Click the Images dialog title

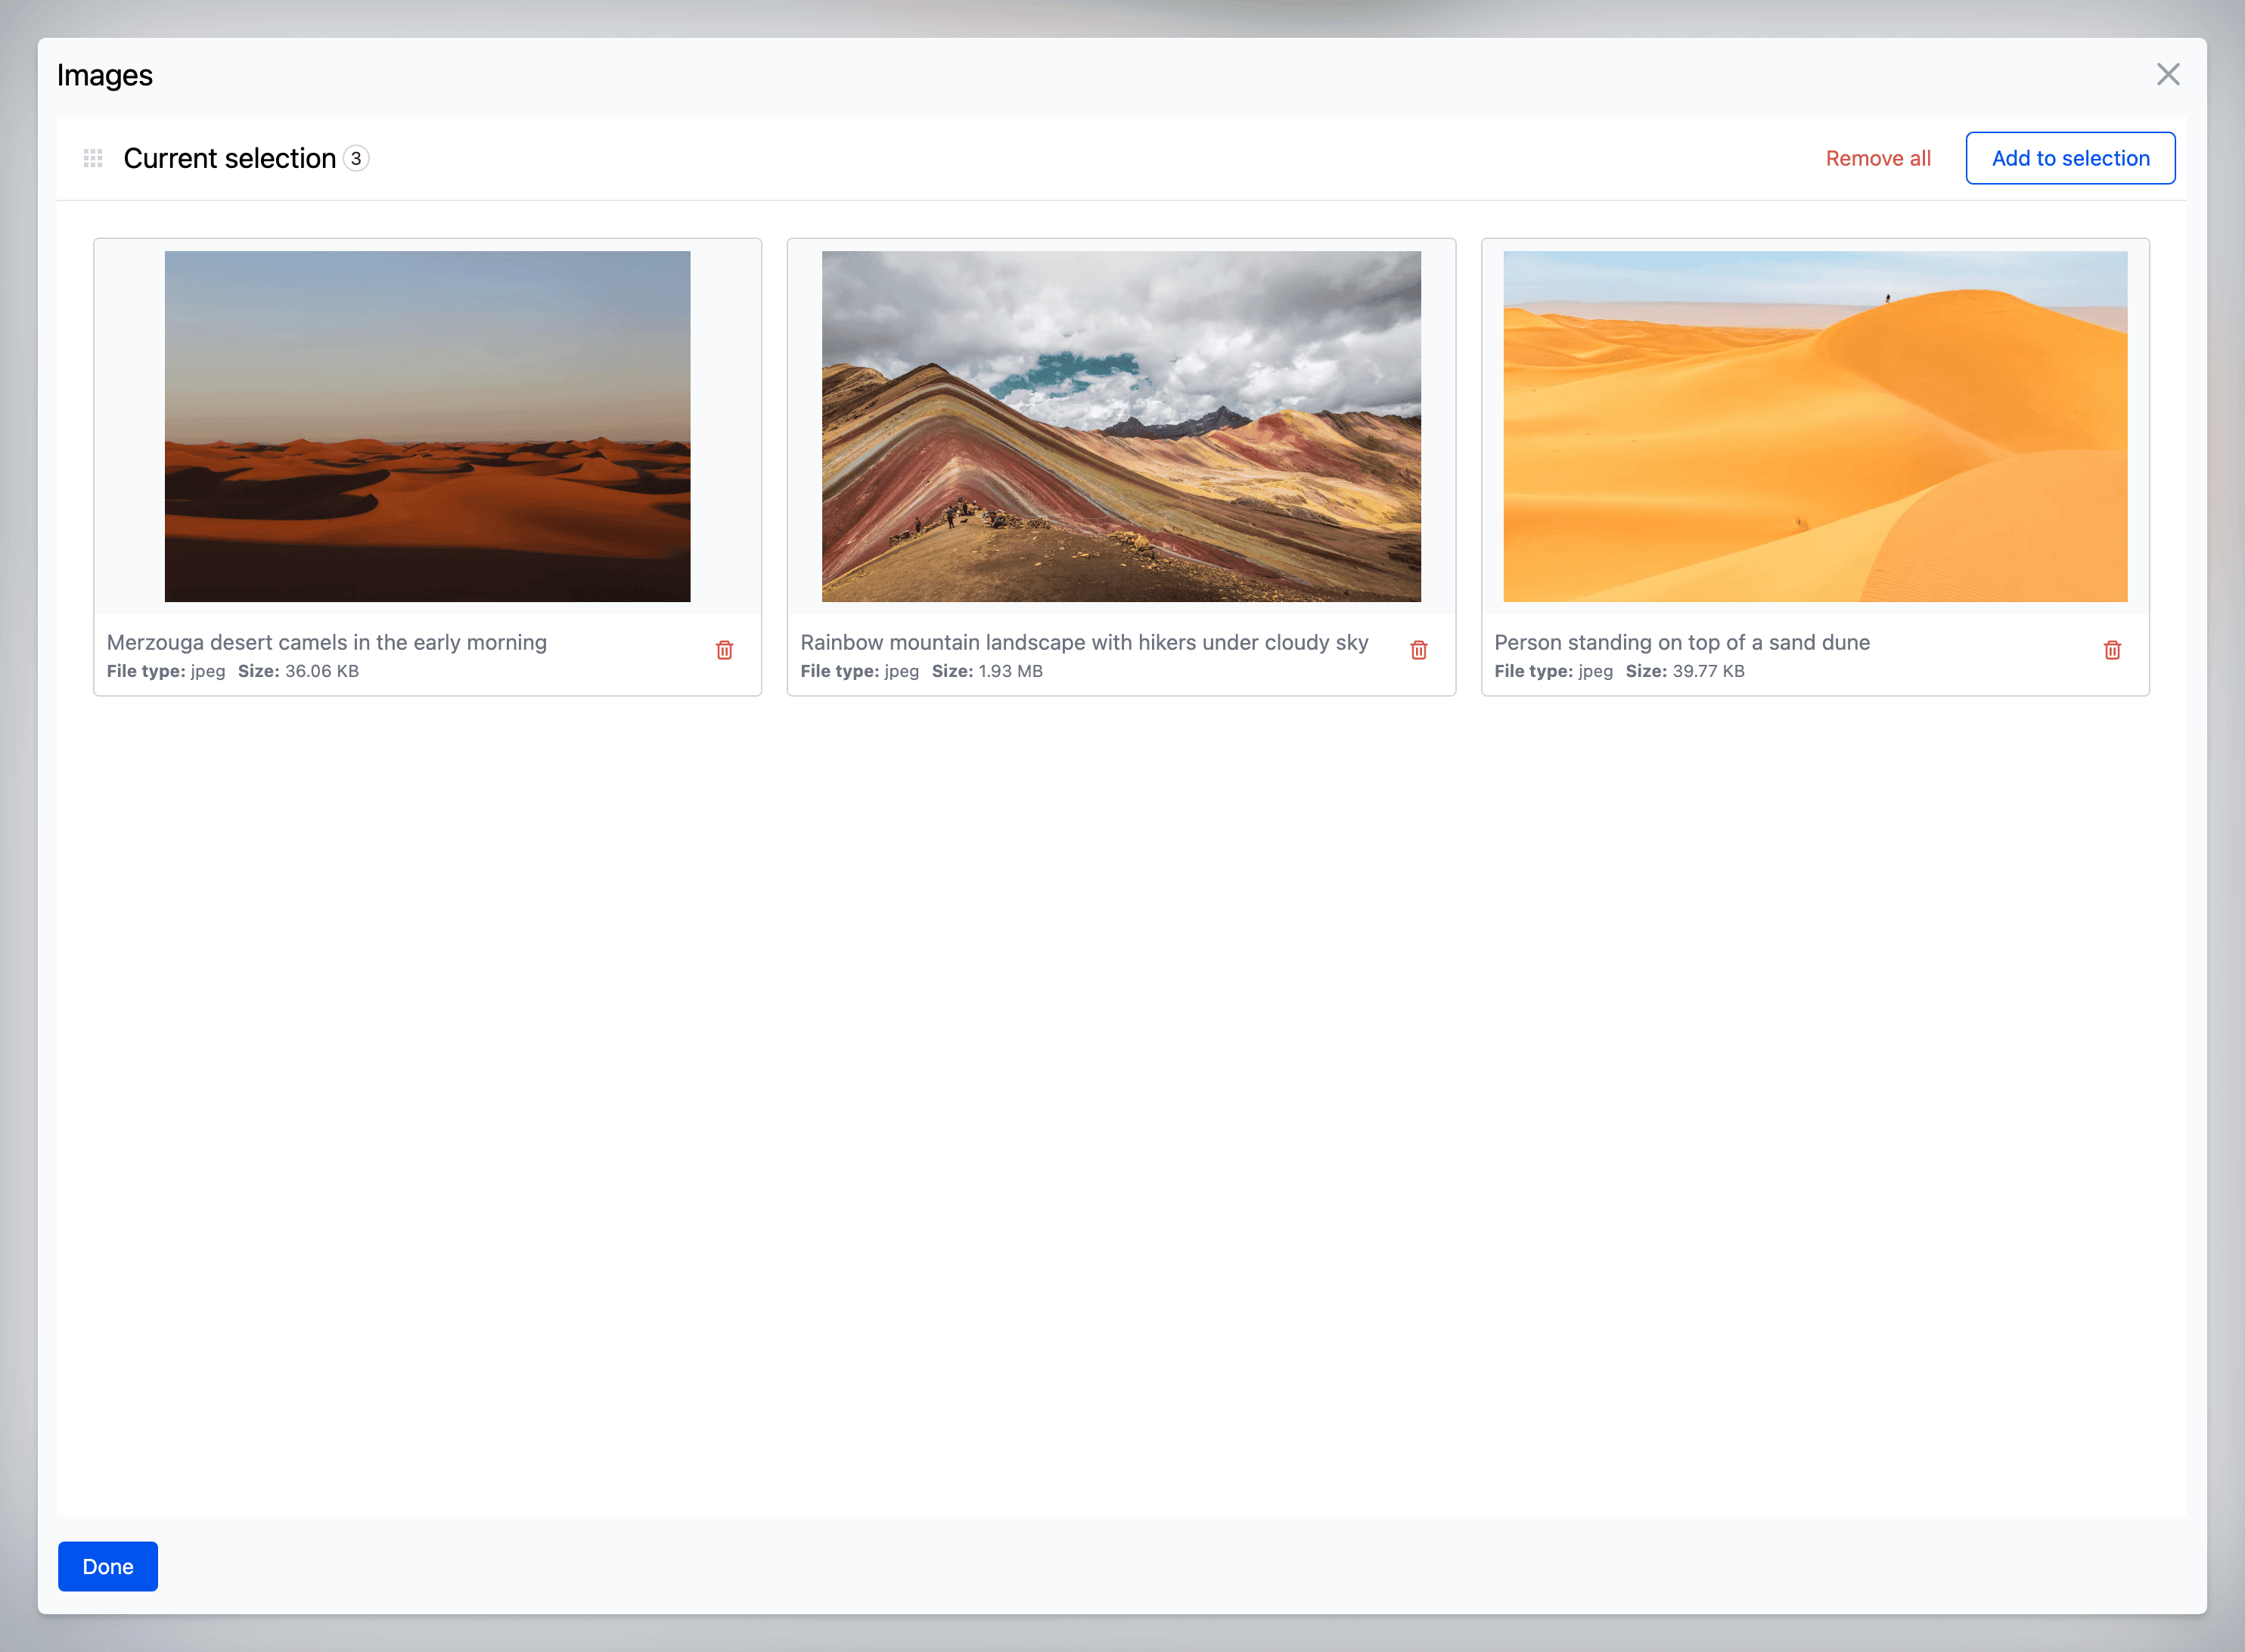(105, 75)
